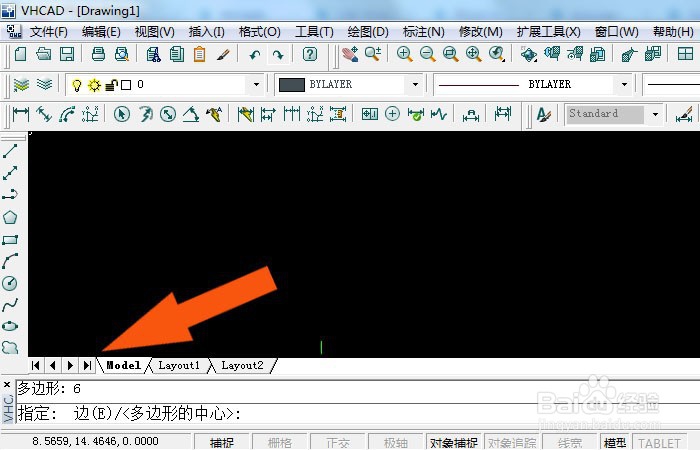Image resolution: width=700 pixels, height=450 pixels.
Task: Toggle 模型 model space in status bar
Action: click(615, 442)
